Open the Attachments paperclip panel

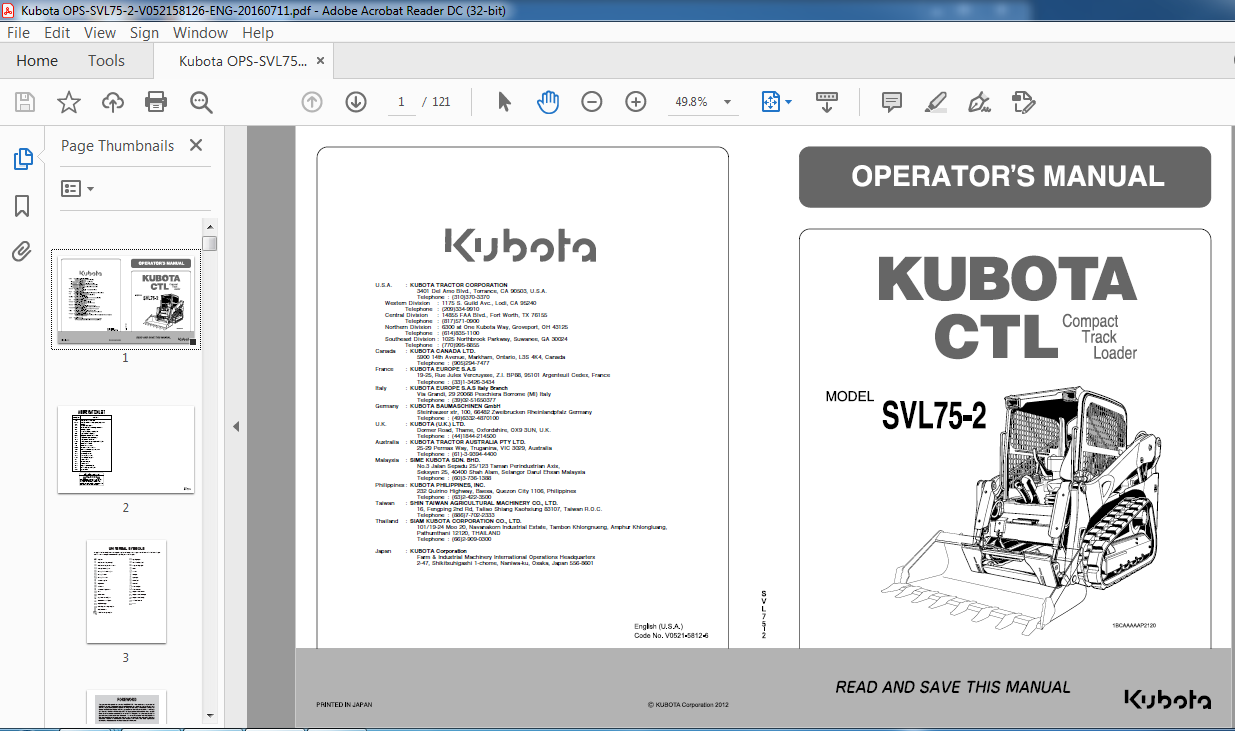click(x=22, y=252)
